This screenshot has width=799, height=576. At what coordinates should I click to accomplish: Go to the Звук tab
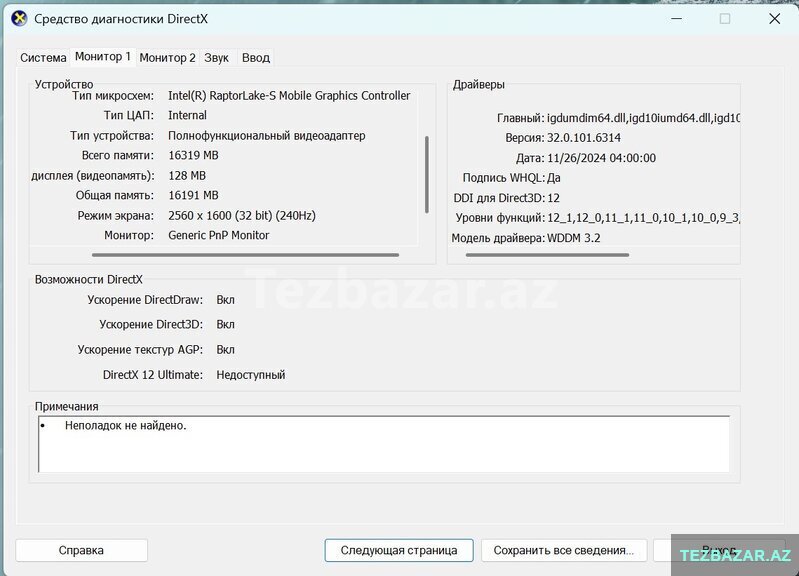217,58
